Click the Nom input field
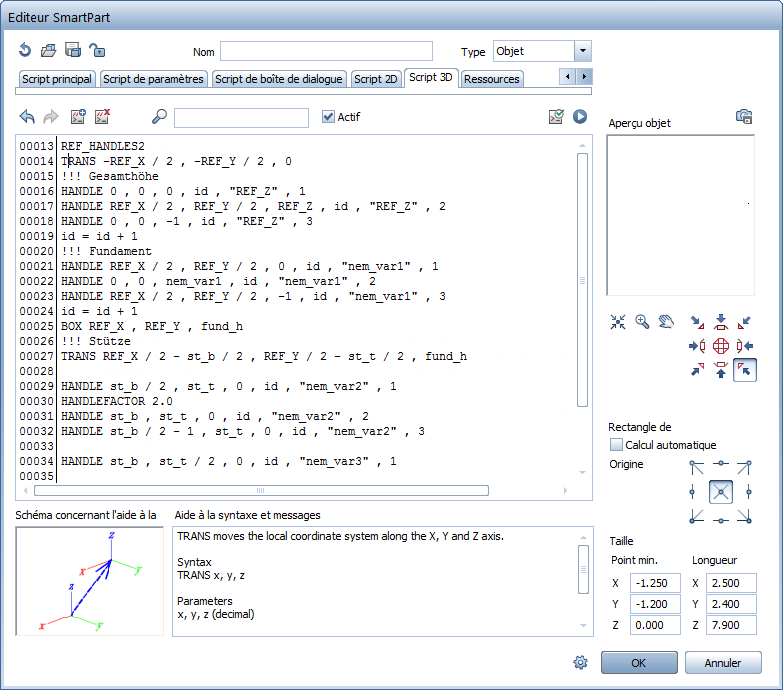The image size is (783, 690). click(327, 51)
